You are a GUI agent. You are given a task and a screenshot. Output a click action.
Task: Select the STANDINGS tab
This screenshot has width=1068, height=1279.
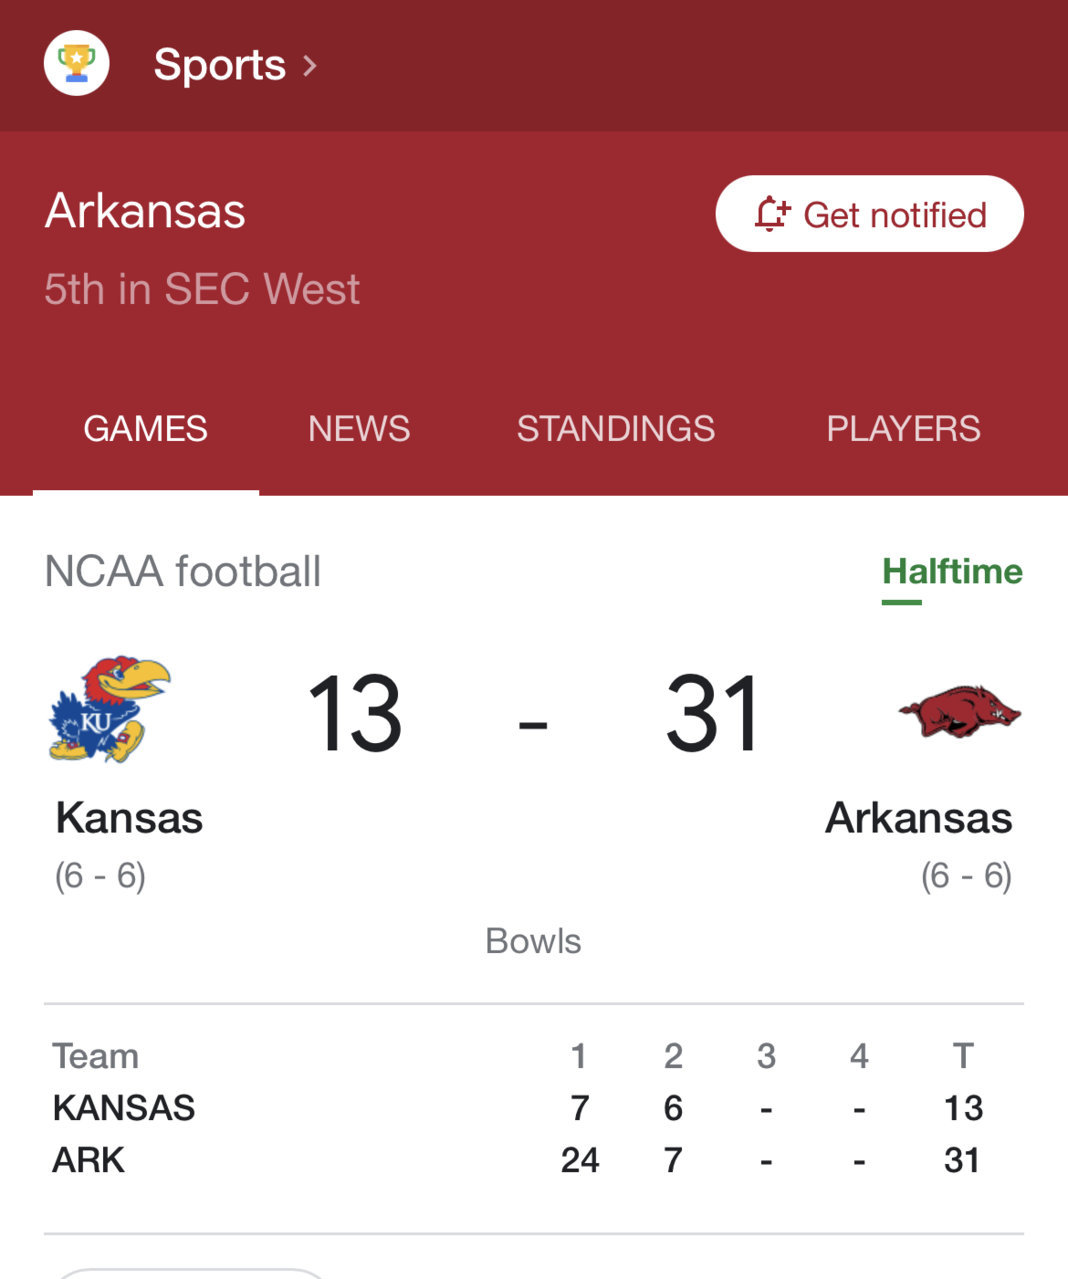[x=616, y=429]
